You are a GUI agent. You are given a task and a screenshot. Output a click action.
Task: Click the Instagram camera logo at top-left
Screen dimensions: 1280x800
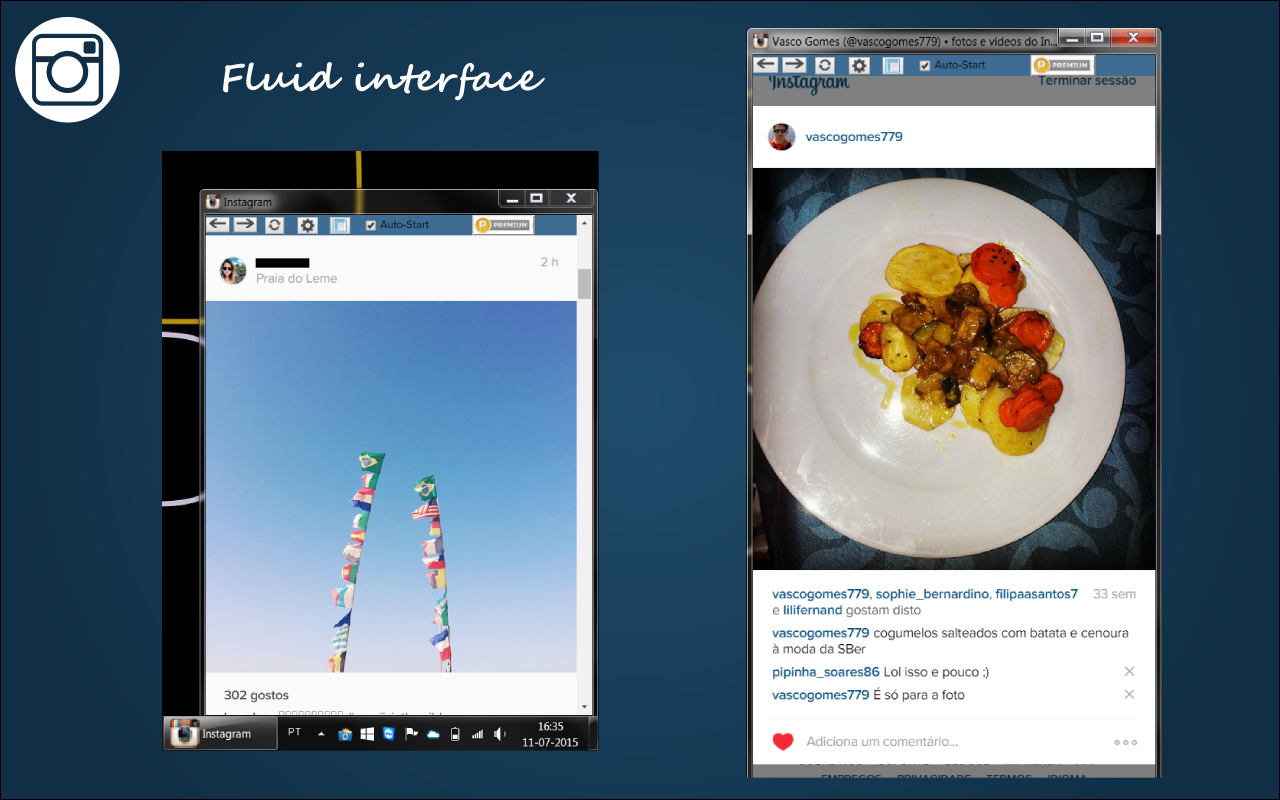coord(68,70)
